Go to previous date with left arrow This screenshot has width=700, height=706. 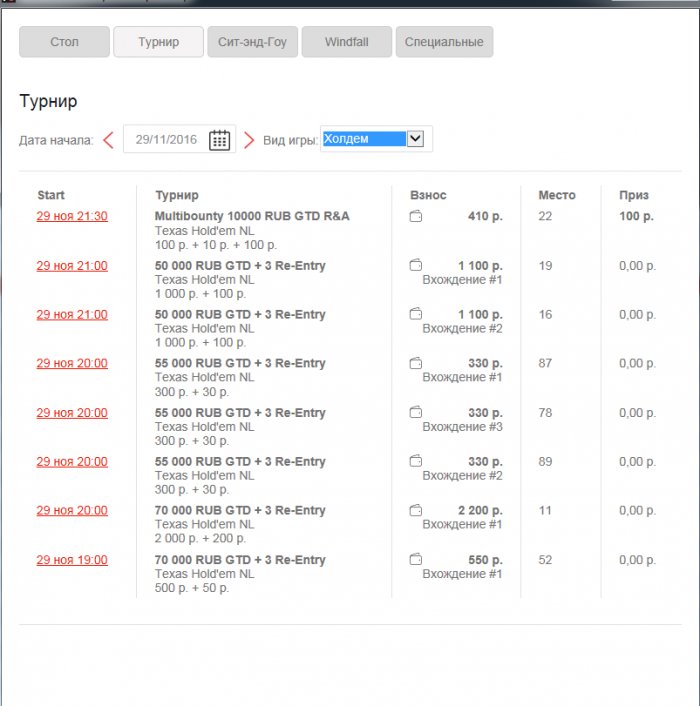(x=108, y=140)
